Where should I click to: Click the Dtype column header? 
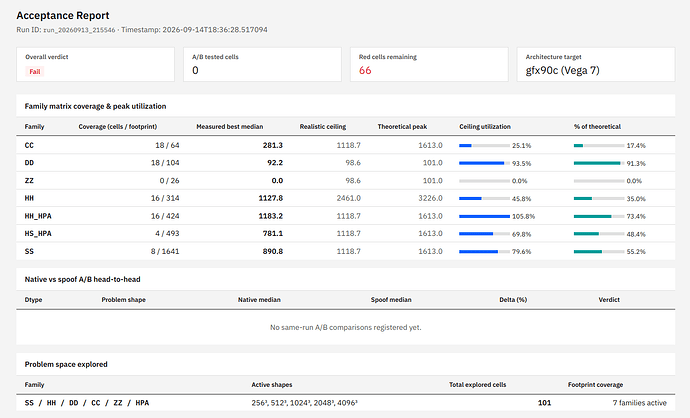[x=33, y=300]
